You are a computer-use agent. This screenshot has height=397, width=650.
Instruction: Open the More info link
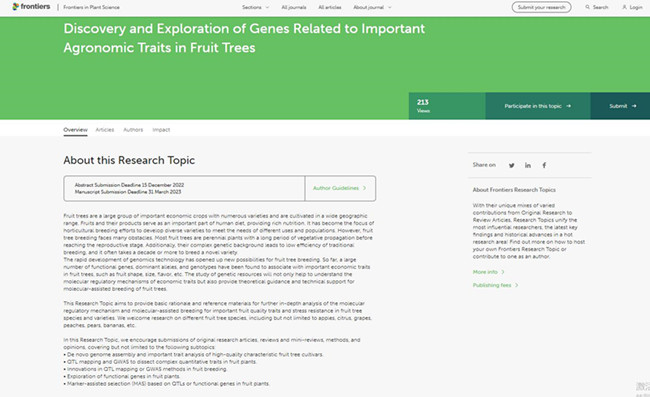488,272
